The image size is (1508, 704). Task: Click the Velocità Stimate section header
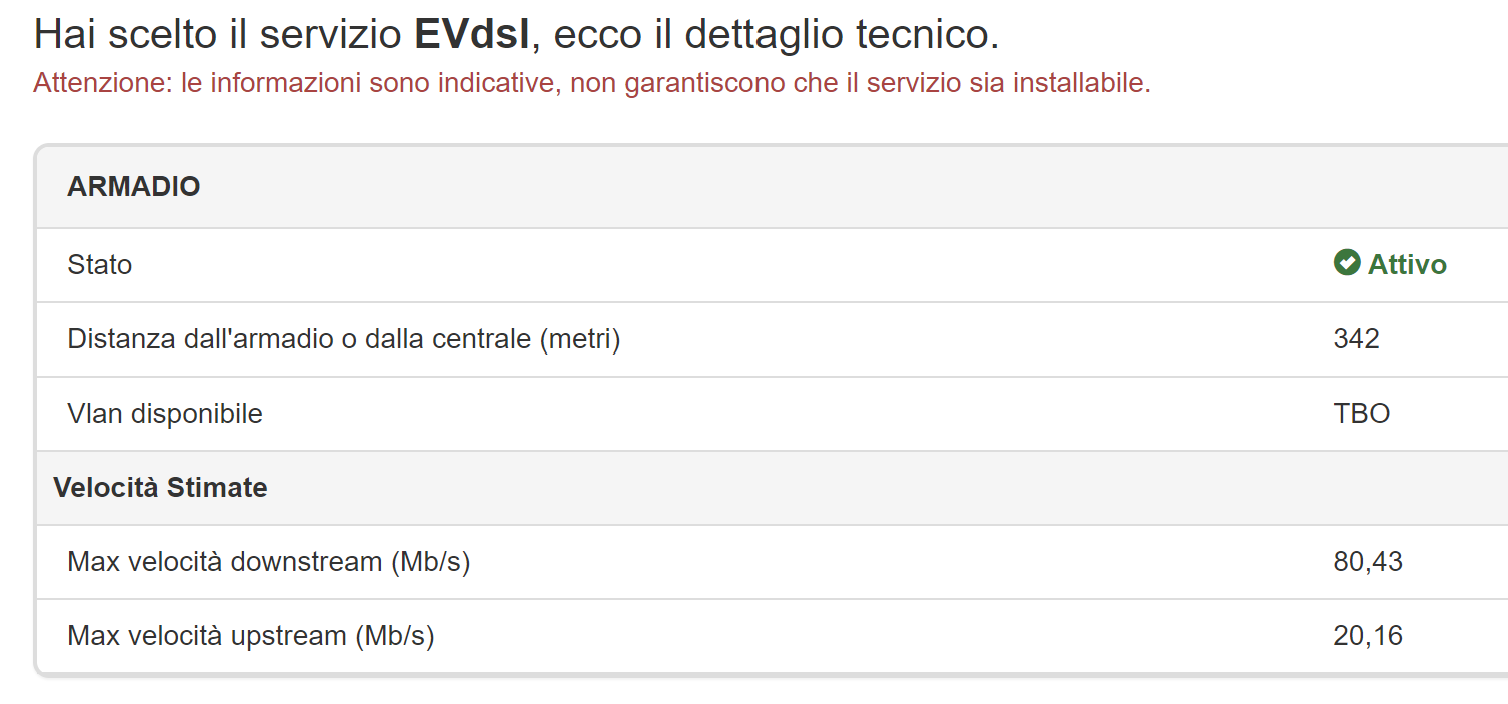160,488
